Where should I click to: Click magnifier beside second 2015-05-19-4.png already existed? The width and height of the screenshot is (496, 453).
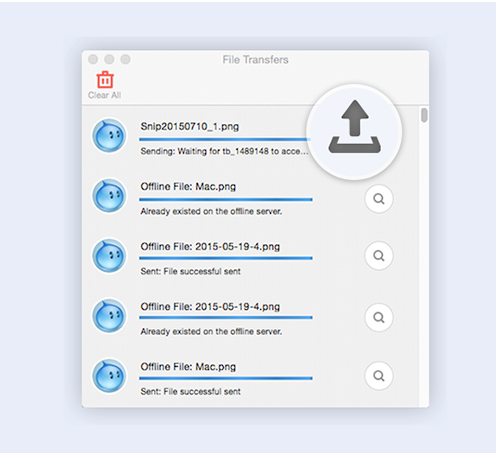[x=379, y=317]
